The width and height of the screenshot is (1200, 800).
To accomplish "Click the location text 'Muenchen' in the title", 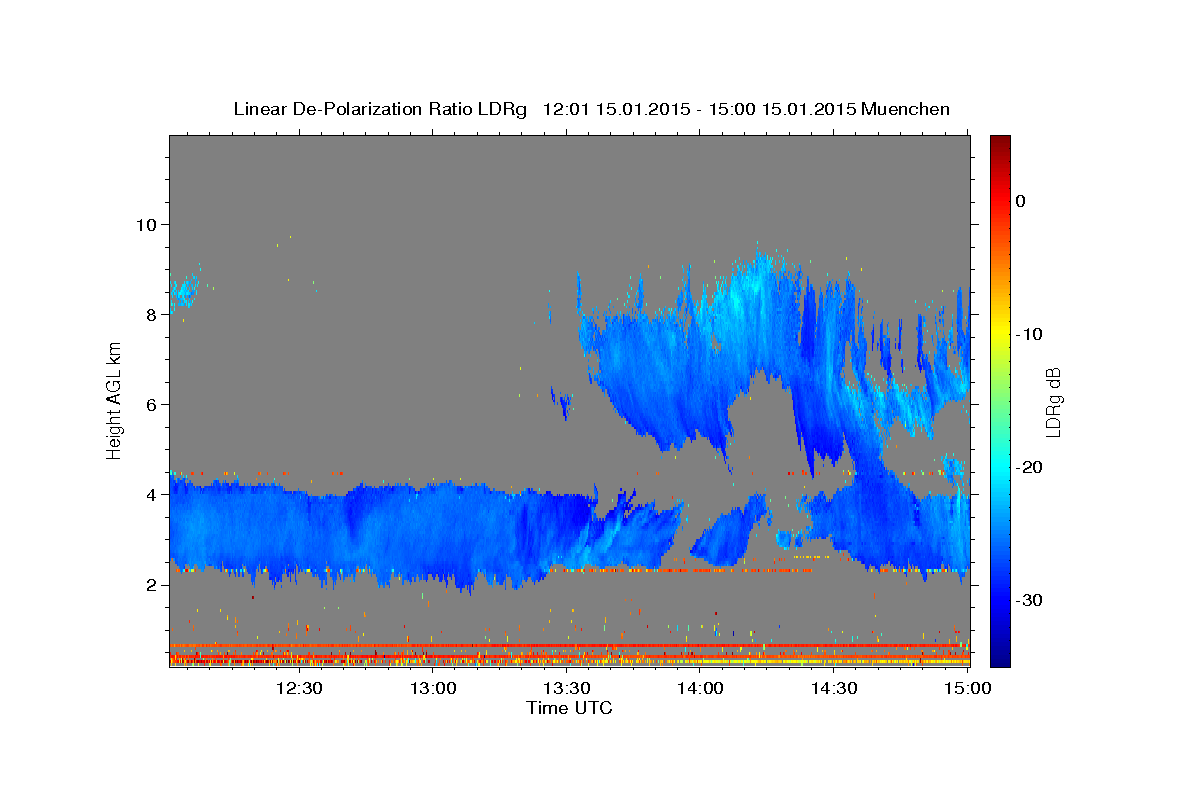I will pyautogui.click(x=905, y=109).
